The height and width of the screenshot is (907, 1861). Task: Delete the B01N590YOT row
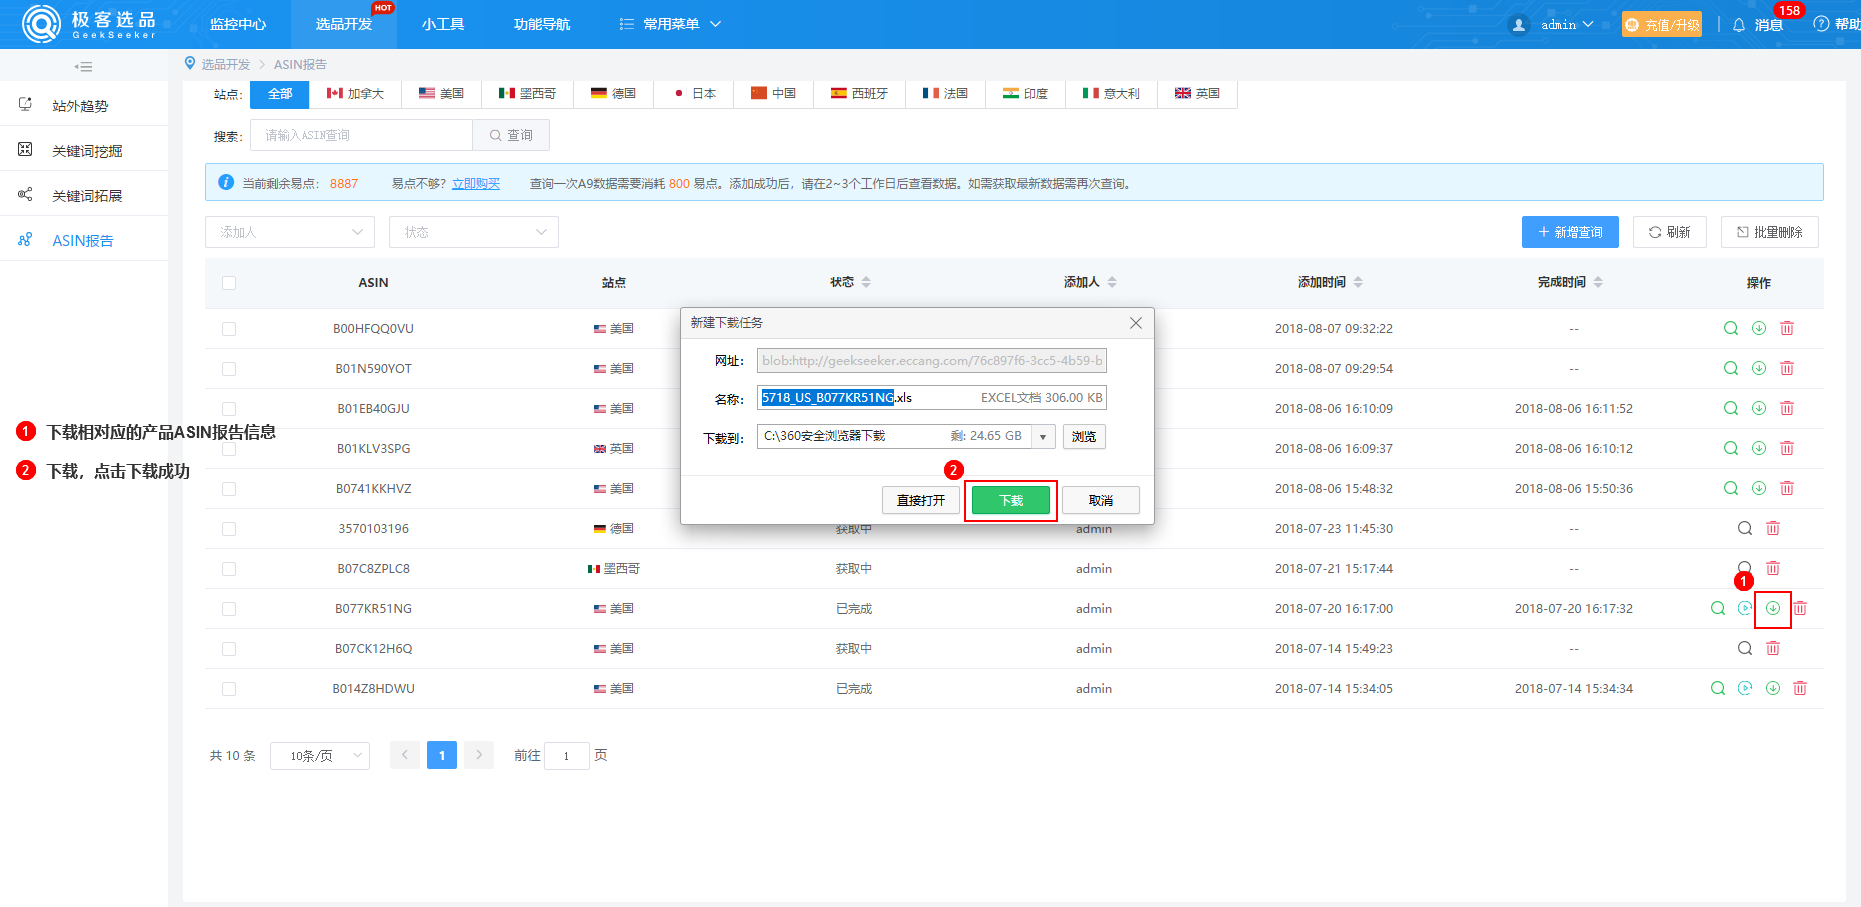pyautogui.click(x=1787, y=368)
